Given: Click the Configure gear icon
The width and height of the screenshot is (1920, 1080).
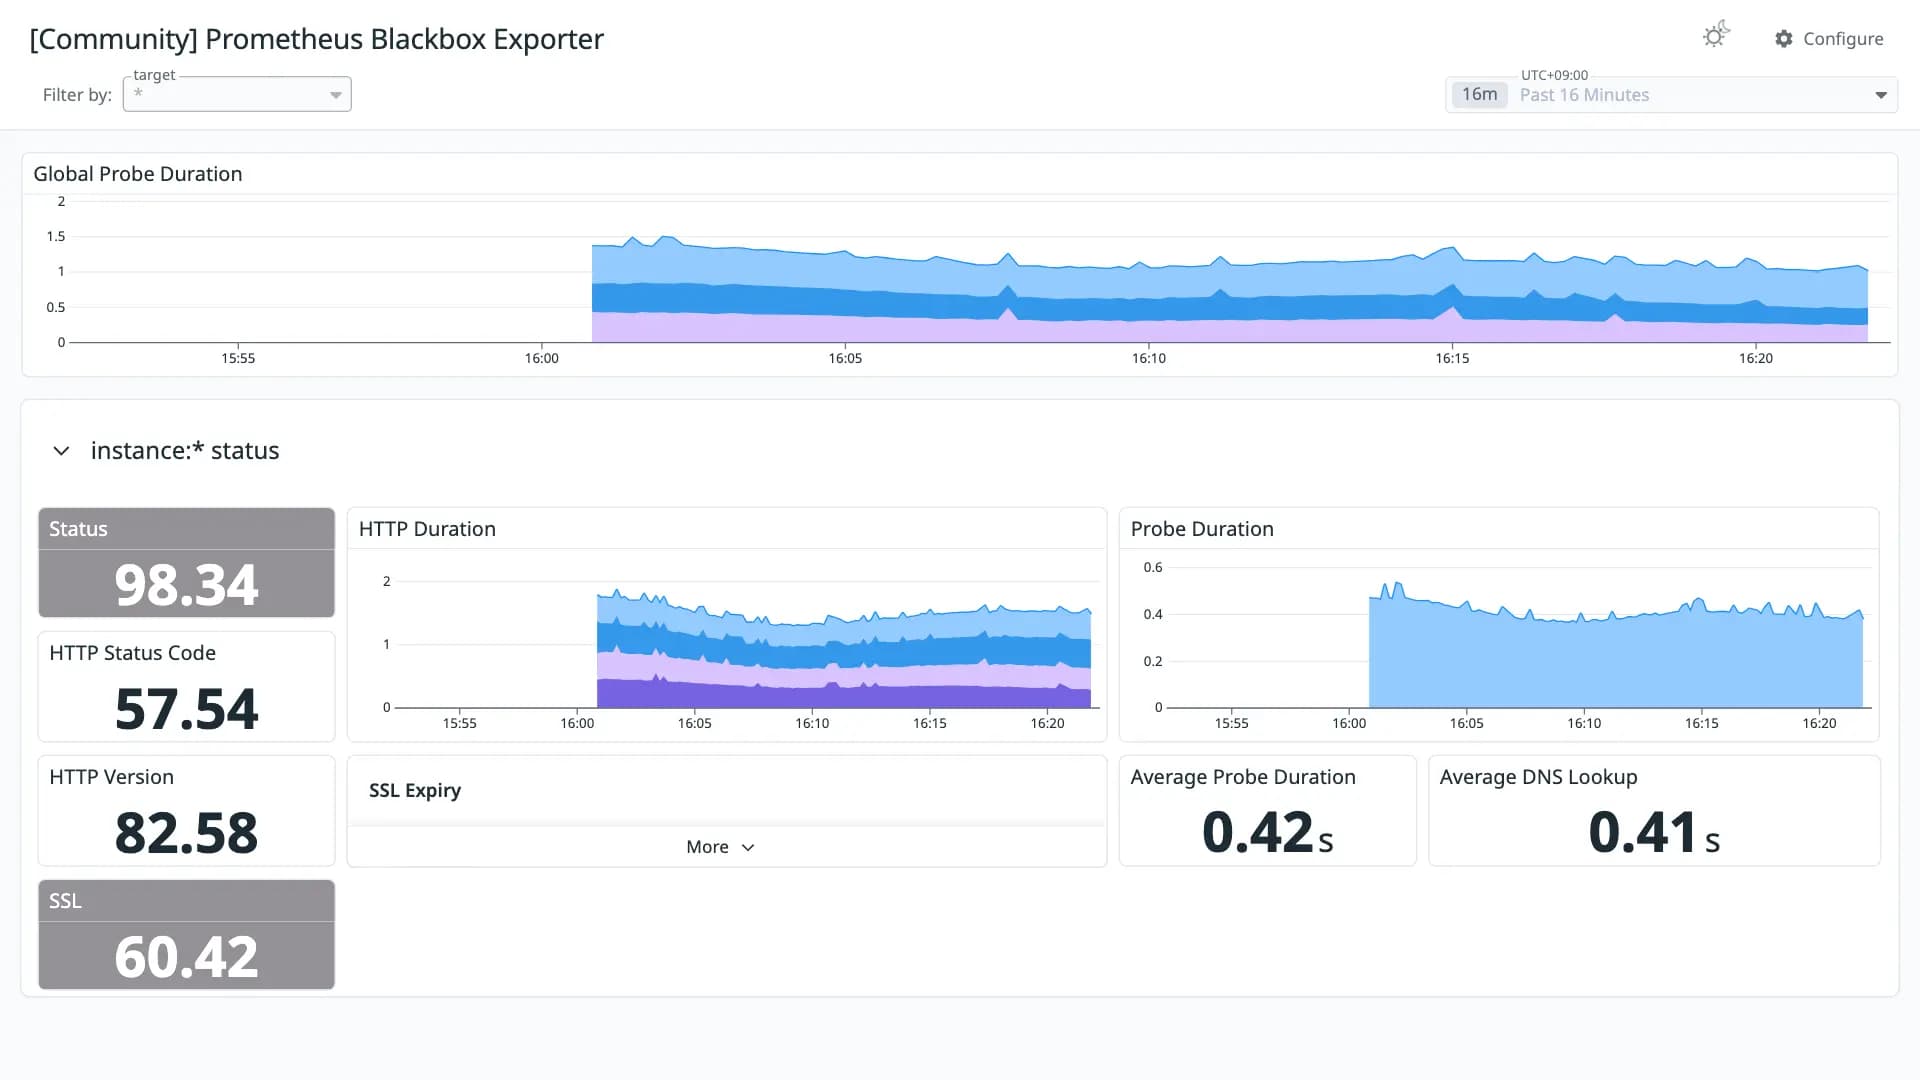Looking at the screenshot, I should tap(1783, 39).
